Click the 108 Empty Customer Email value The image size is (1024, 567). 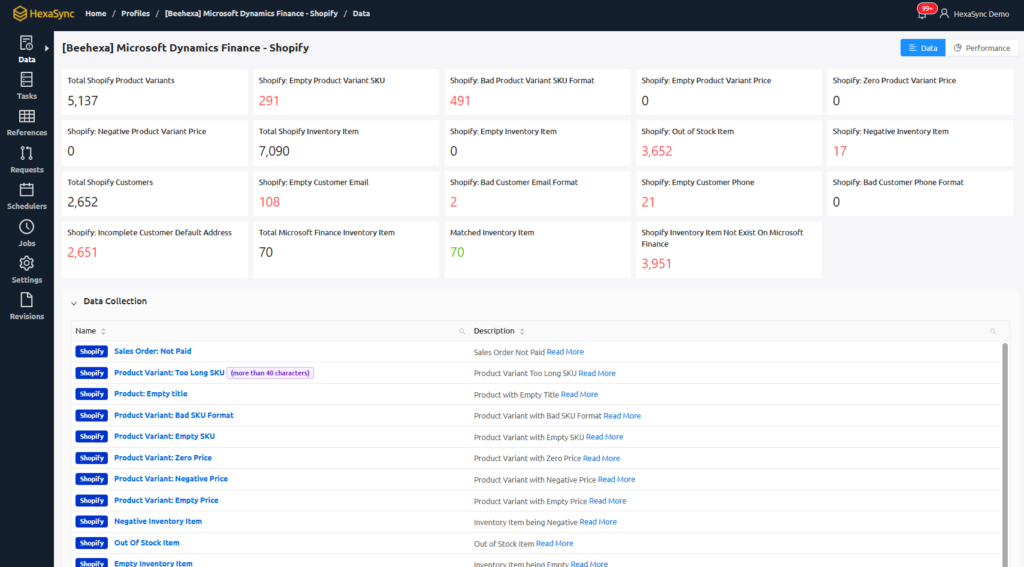click(269, 202)
